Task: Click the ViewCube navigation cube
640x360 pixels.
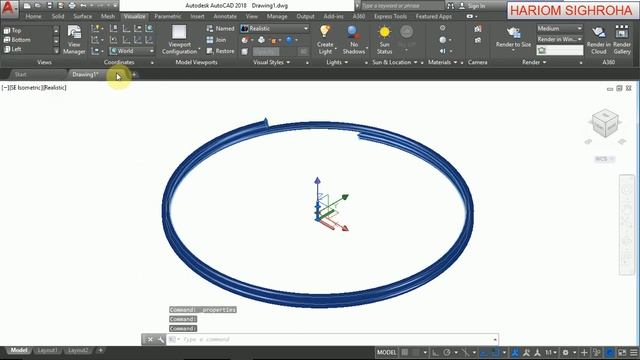Action: 605,123
